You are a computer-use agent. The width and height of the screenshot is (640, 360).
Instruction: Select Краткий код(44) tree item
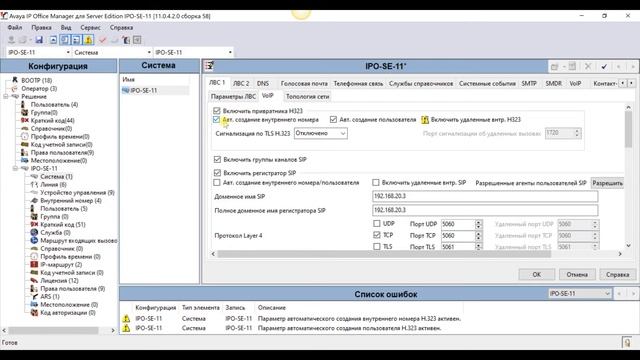52,120
